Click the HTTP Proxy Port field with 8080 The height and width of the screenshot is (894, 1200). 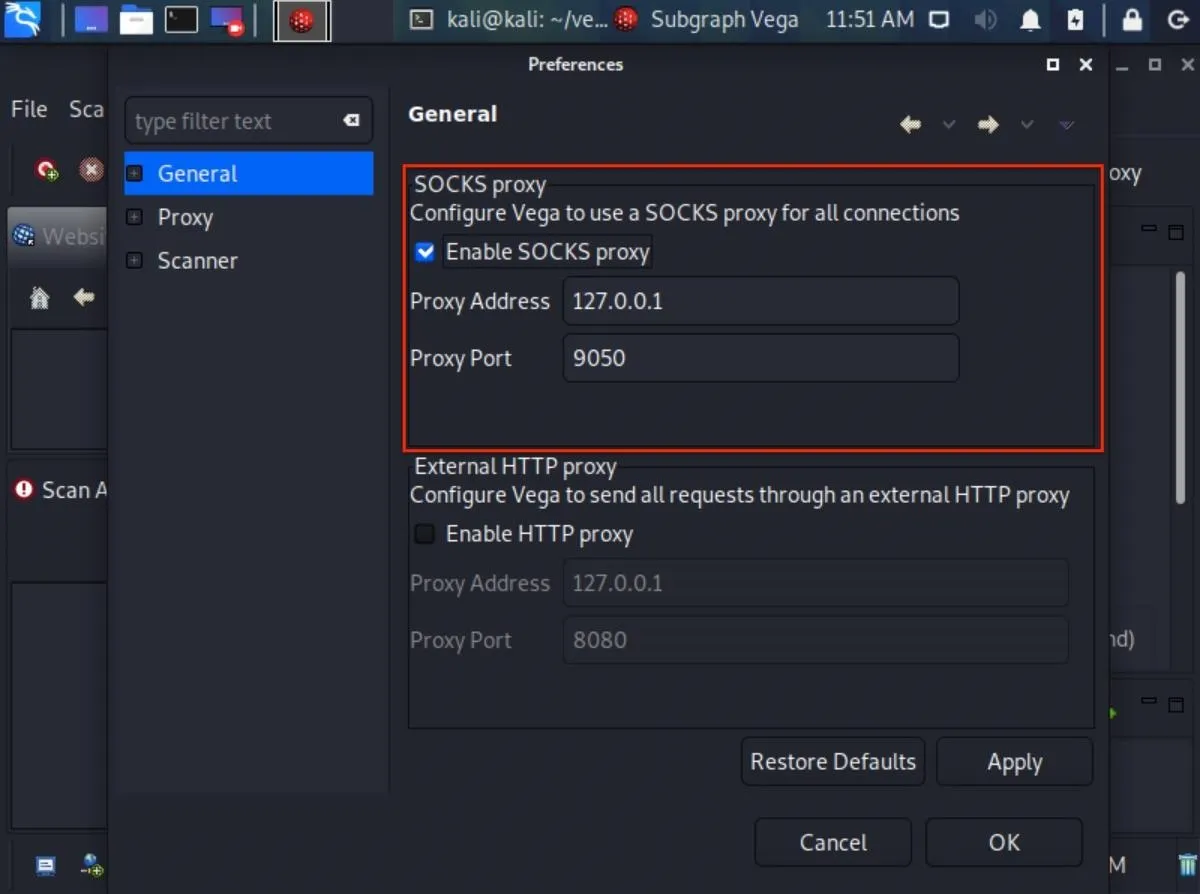pyautogui.click(x=816, y=640)
